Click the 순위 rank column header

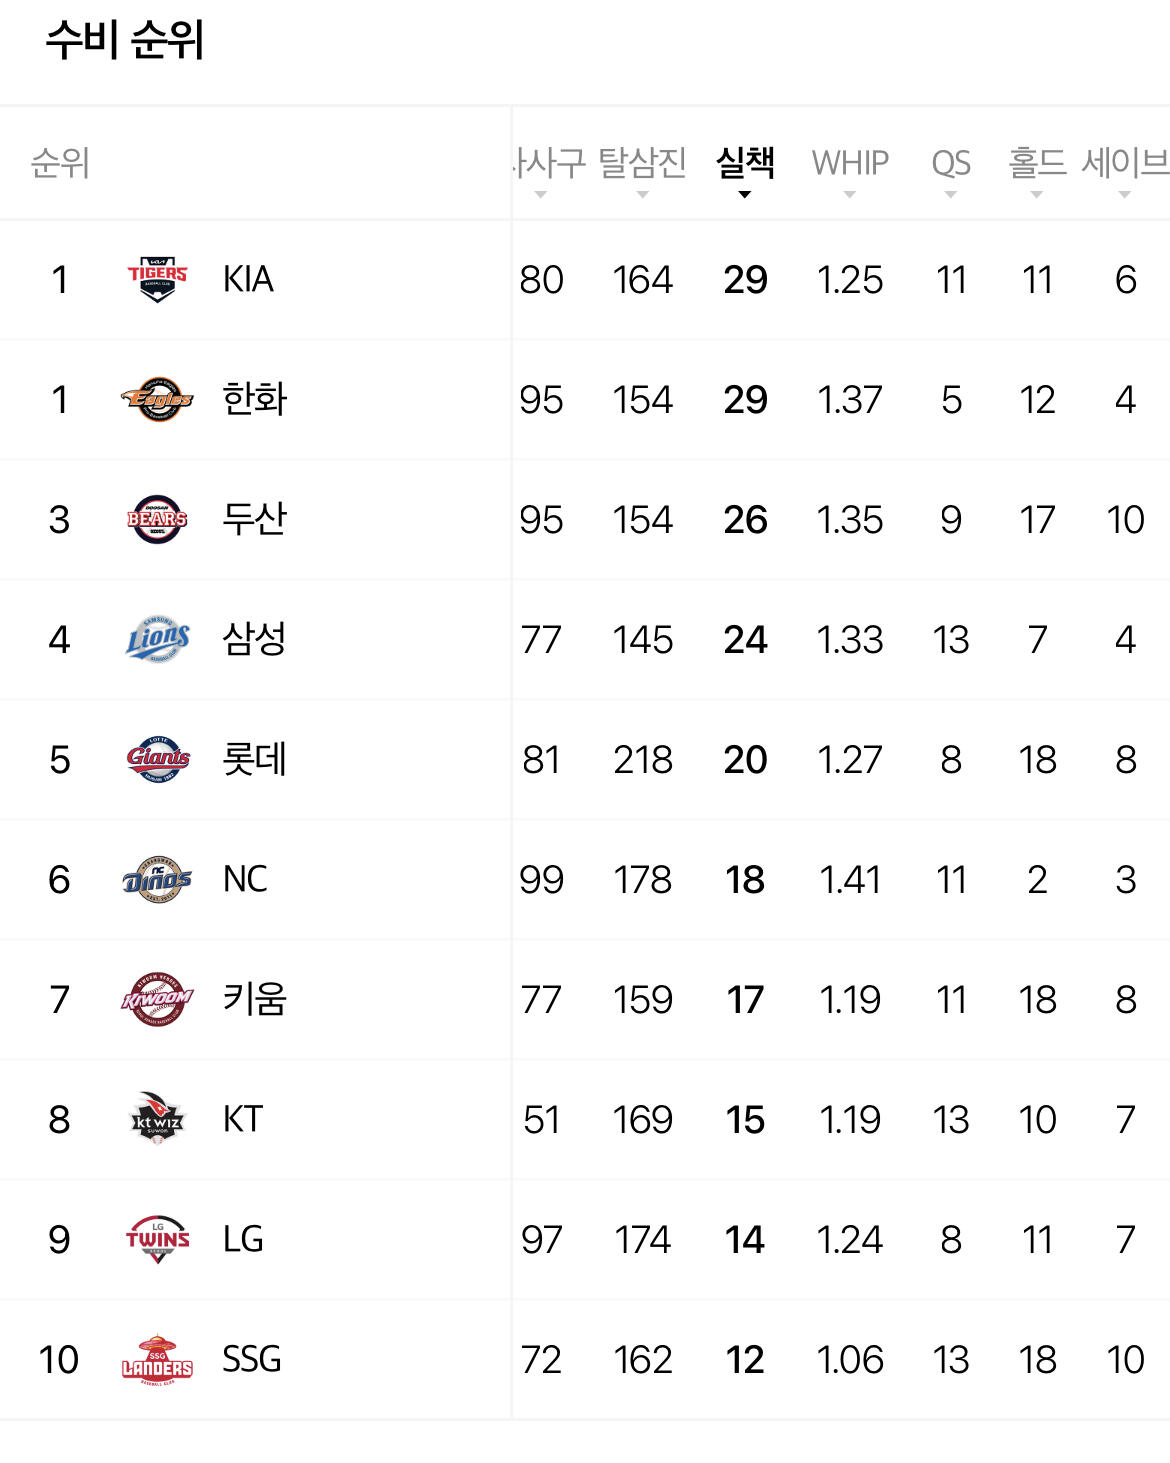pos(60,163)
